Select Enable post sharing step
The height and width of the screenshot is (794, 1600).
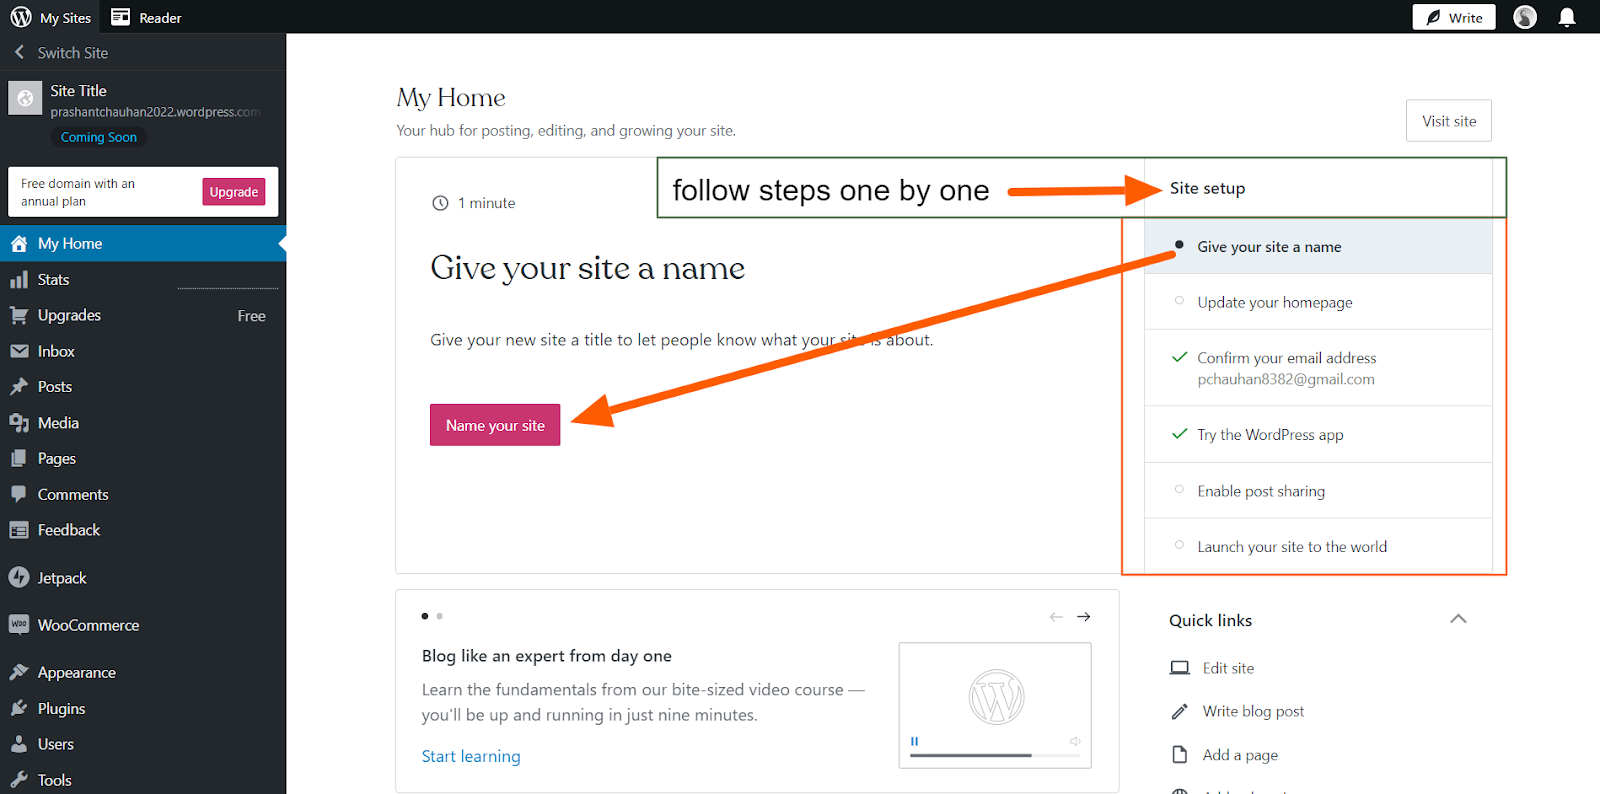click(x=1318, y=491)
